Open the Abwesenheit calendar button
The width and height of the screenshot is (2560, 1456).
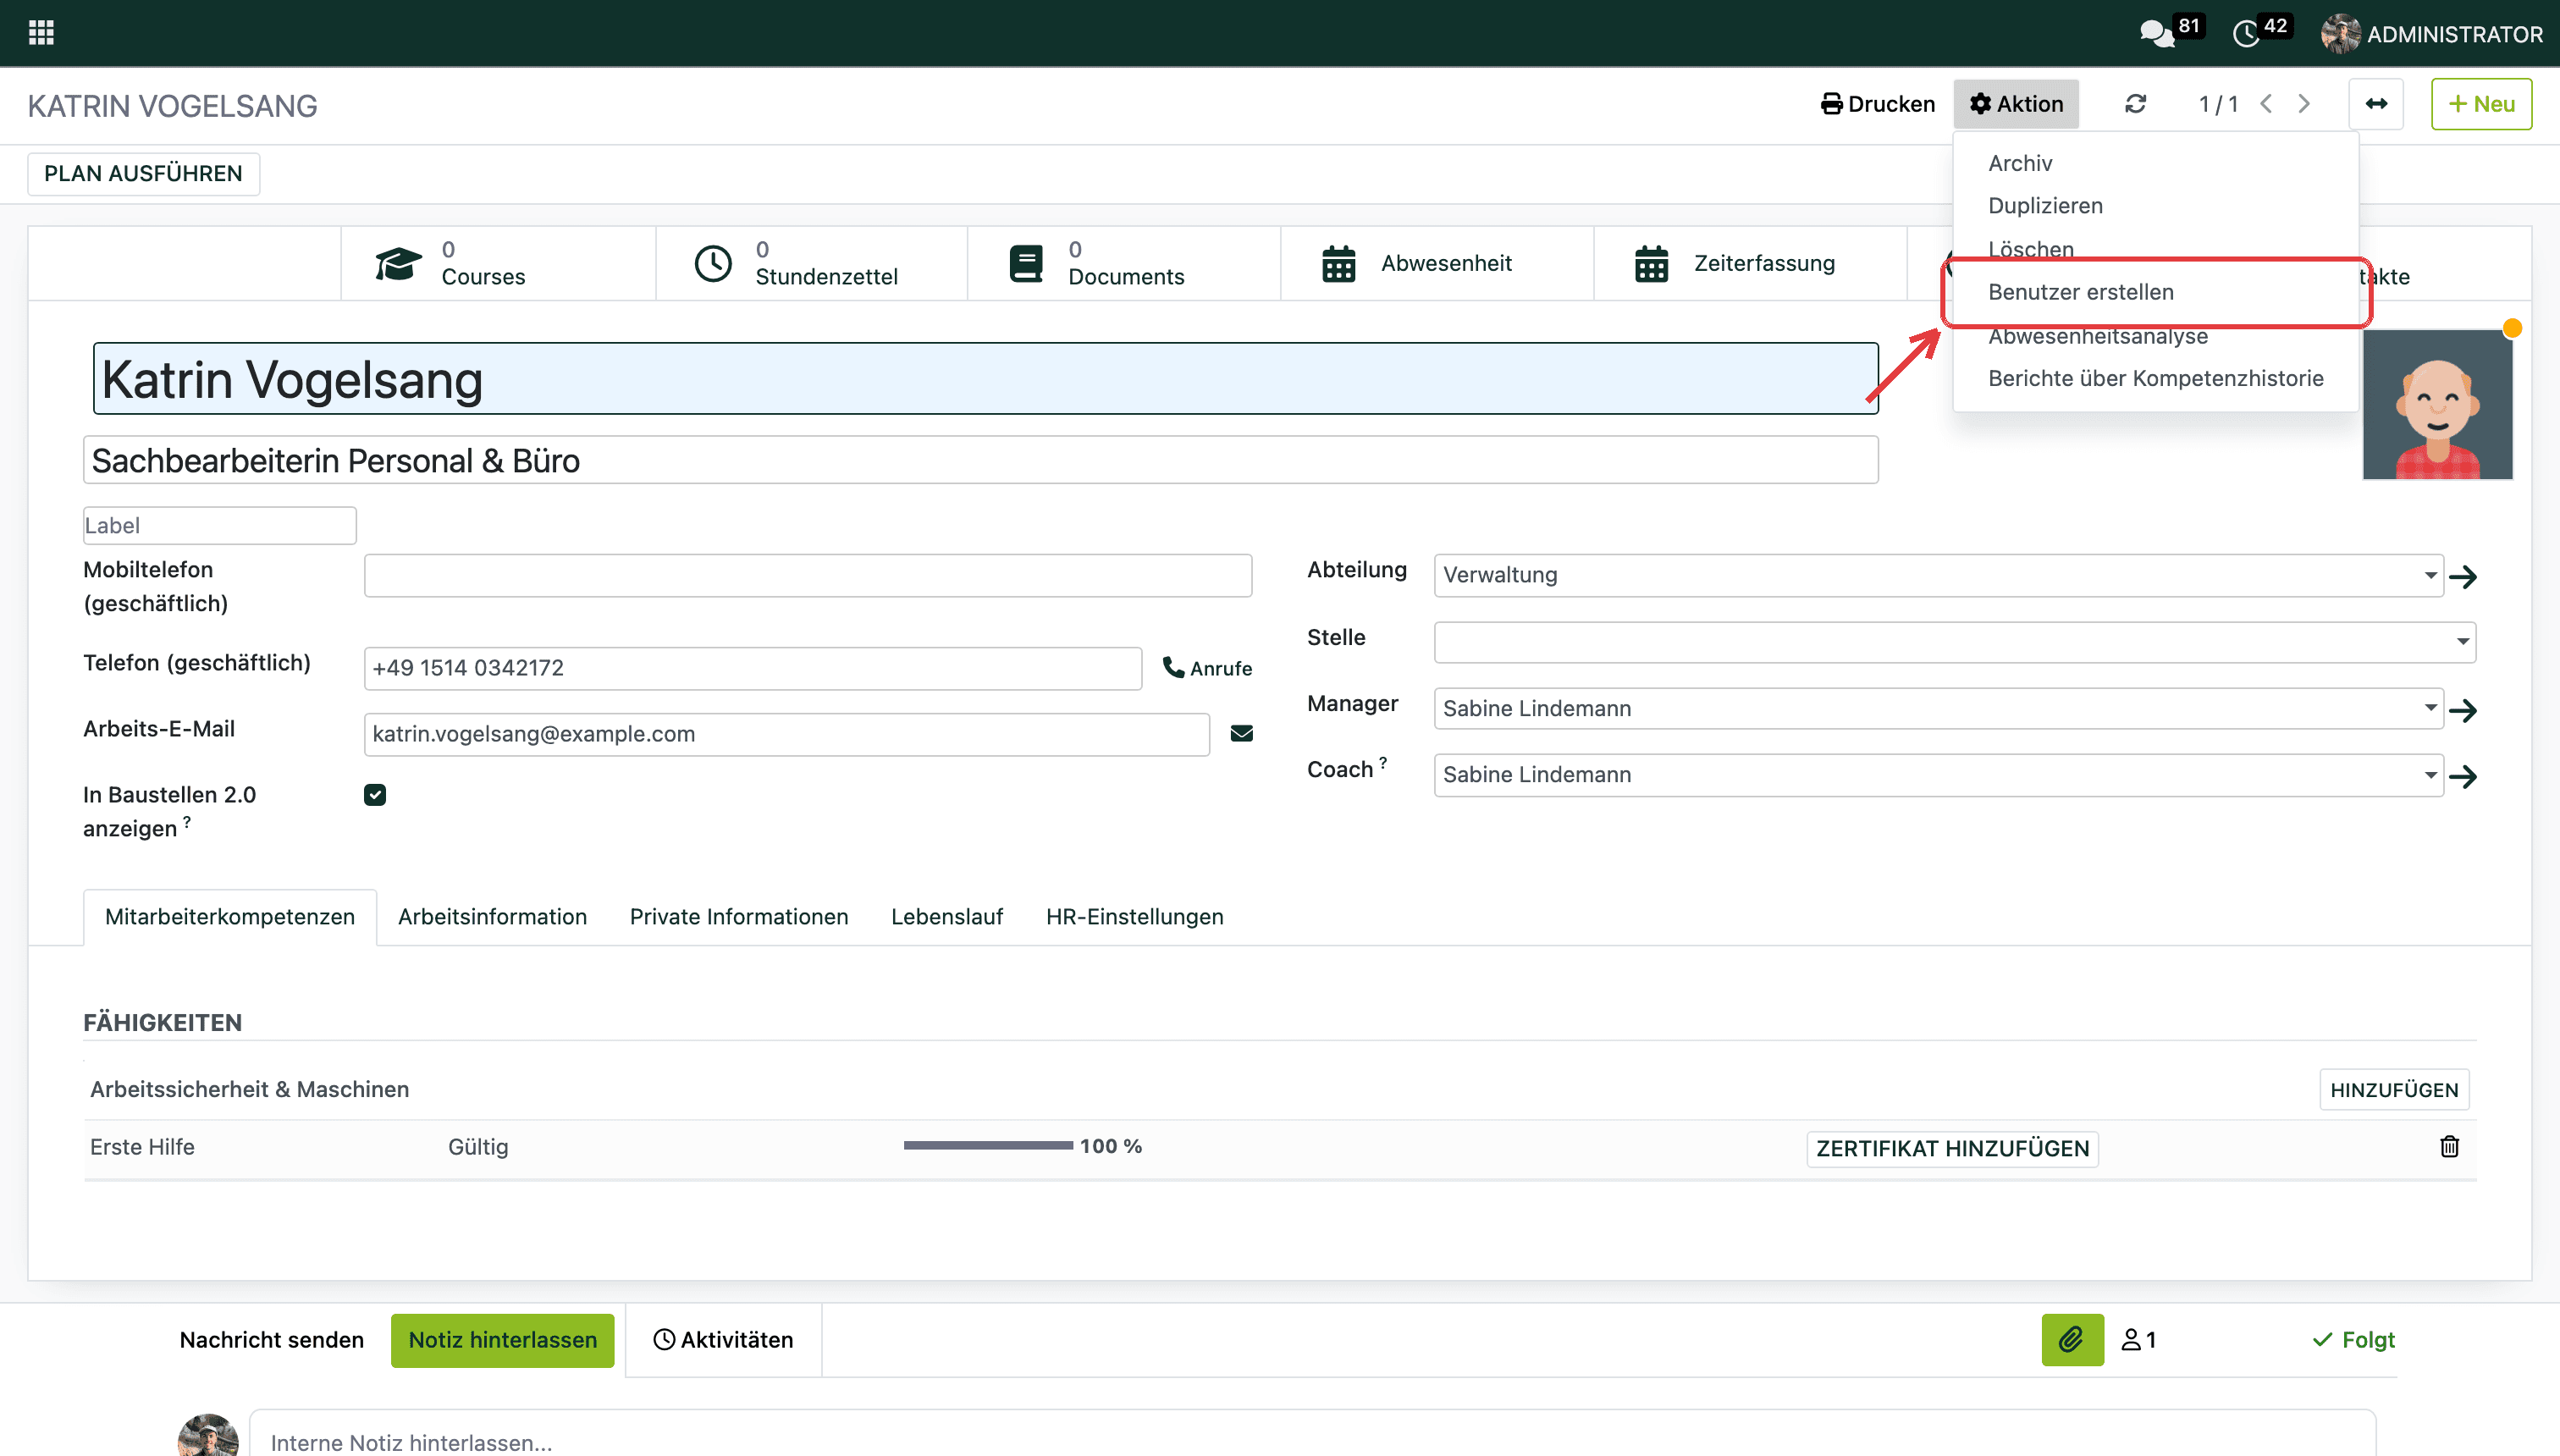1437,263
